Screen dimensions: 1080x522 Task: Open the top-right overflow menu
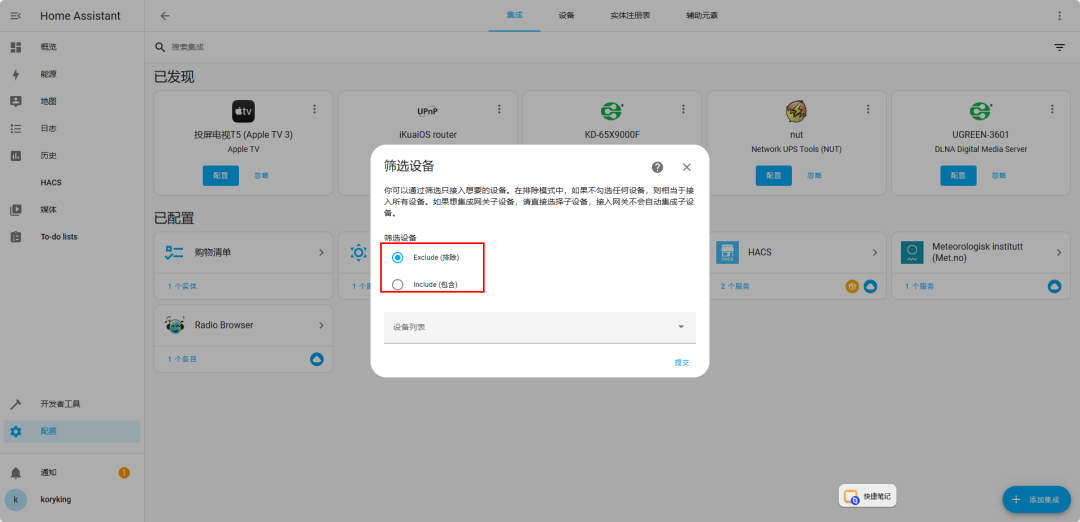pyautogui.click(x=1059, y=16)
